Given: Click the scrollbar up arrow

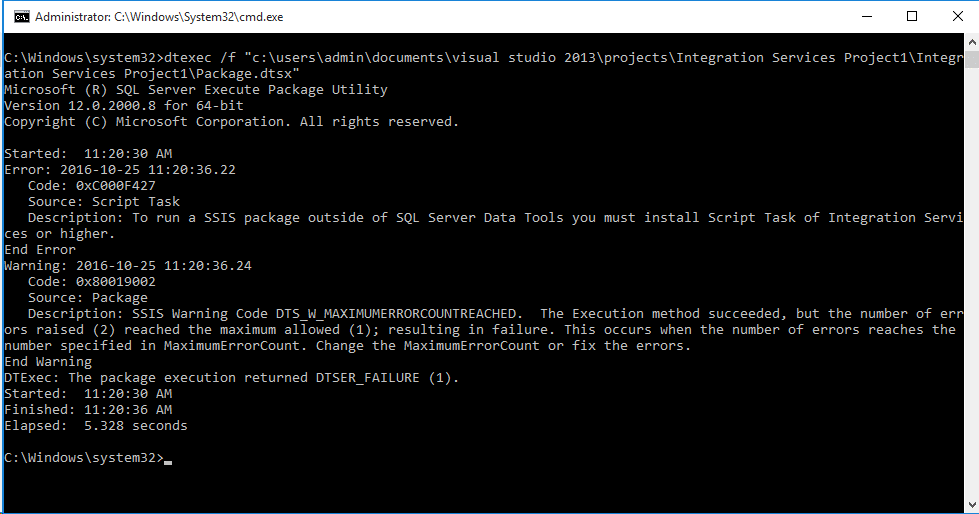Looking at the screenshot, I should point(972,42).
